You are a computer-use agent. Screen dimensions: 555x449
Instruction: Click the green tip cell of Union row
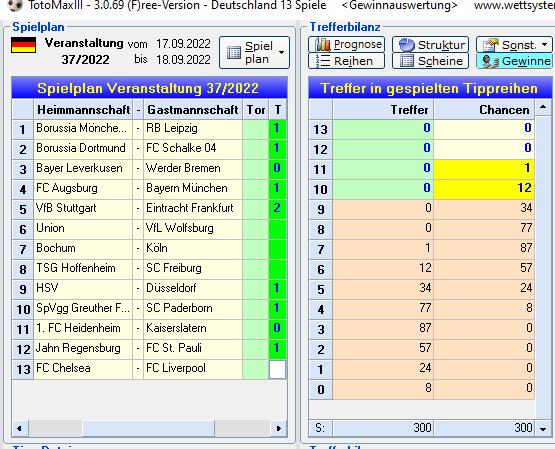277,229
